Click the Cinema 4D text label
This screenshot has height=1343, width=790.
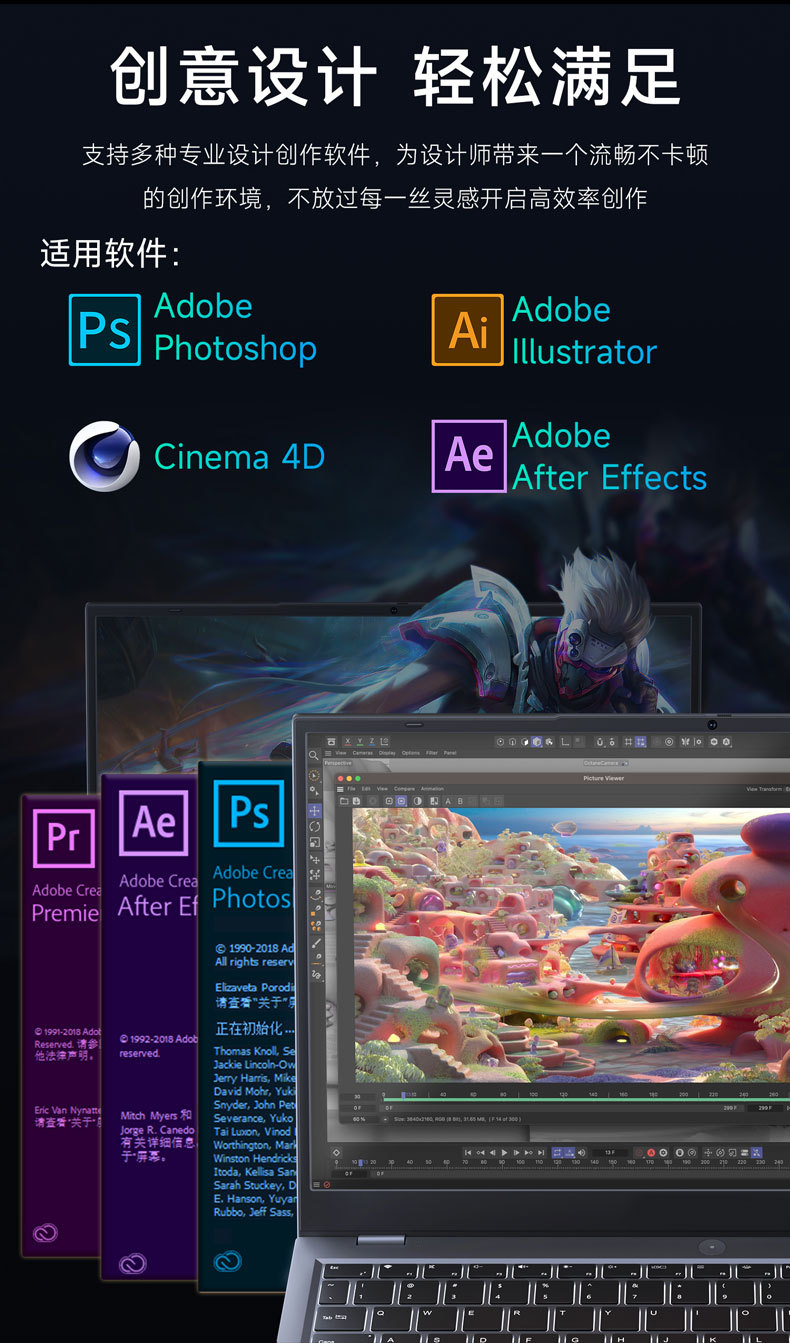click(240, 457)
